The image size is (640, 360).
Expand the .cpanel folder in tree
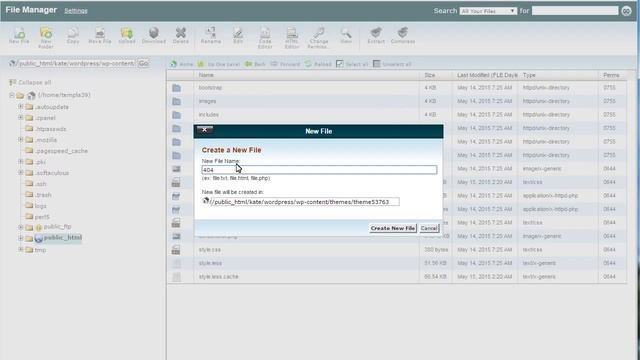point(20,118)
